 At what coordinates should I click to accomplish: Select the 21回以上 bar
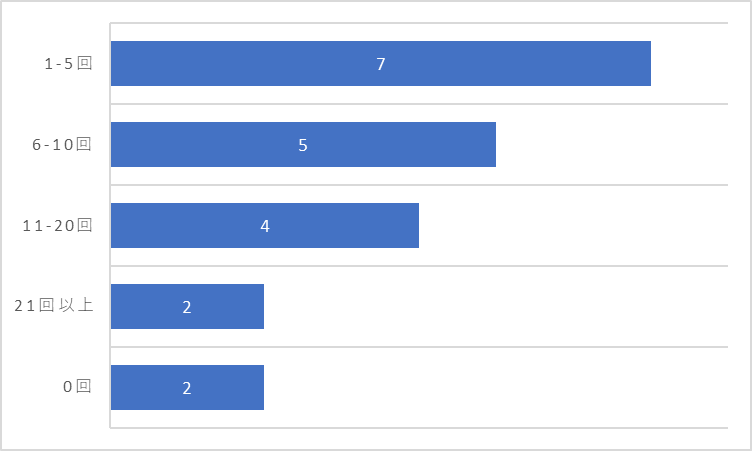tap(187, 307)
